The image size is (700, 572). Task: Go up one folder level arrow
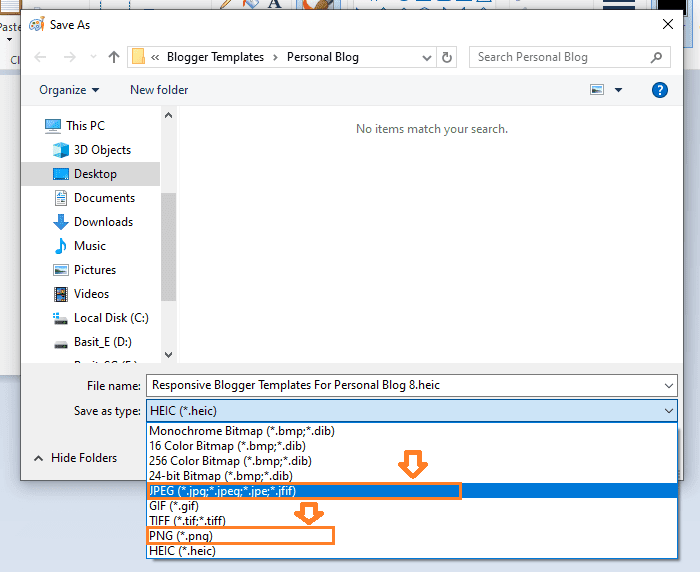click(114, 57)
